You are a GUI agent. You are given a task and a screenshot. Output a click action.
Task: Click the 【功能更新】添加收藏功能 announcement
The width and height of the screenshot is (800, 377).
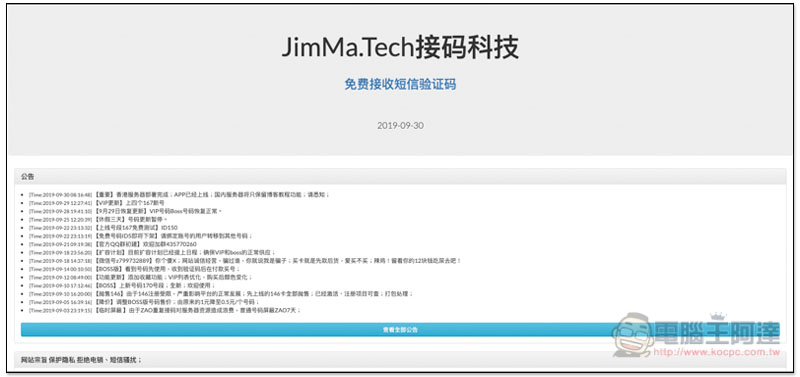(140, 277)
